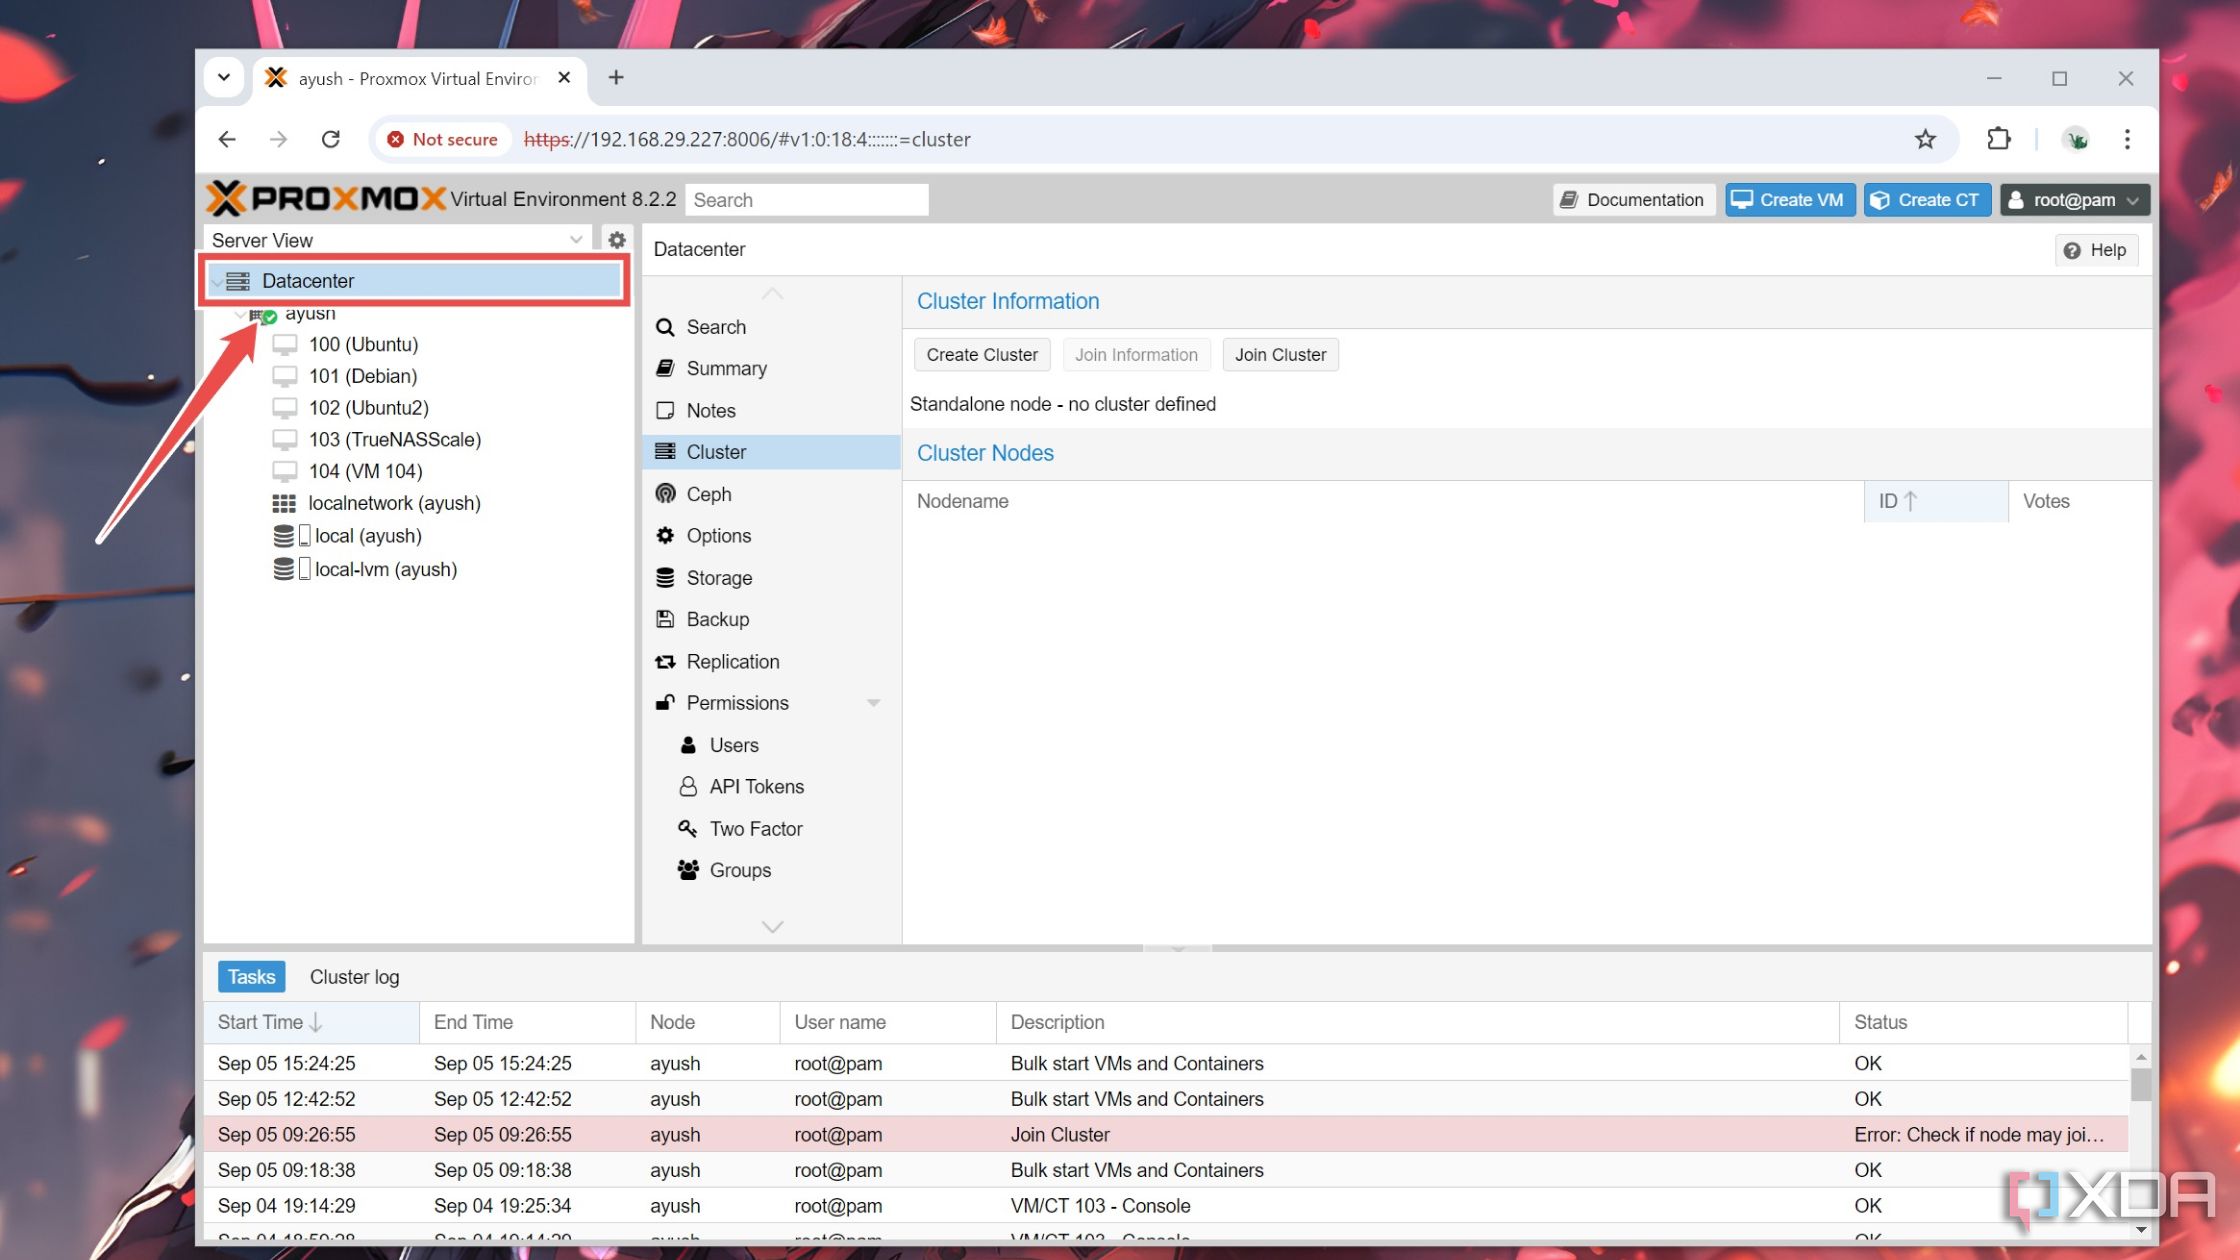2240x1260 pixels.
Task: Click the Documentation icon button
Action: [1634, 198]
